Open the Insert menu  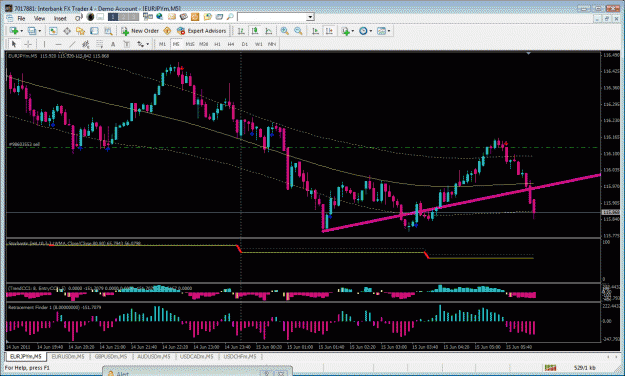coord(60,18)
